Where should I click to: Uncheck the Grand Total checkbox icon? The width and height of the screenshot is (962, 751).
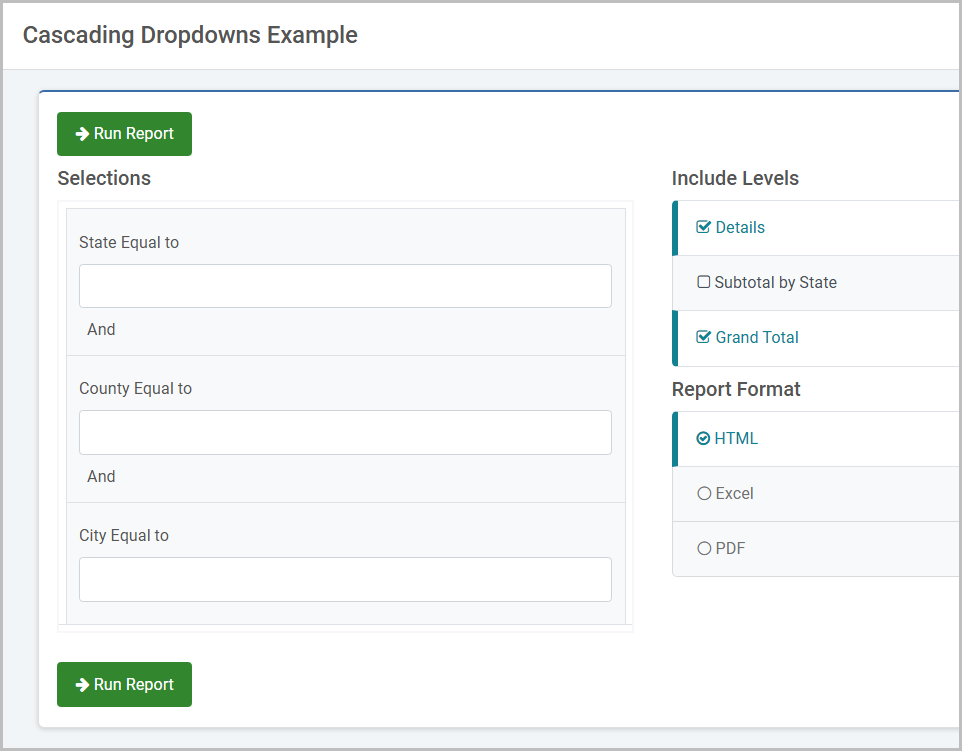pyautogui.click(x=703, y=337)
